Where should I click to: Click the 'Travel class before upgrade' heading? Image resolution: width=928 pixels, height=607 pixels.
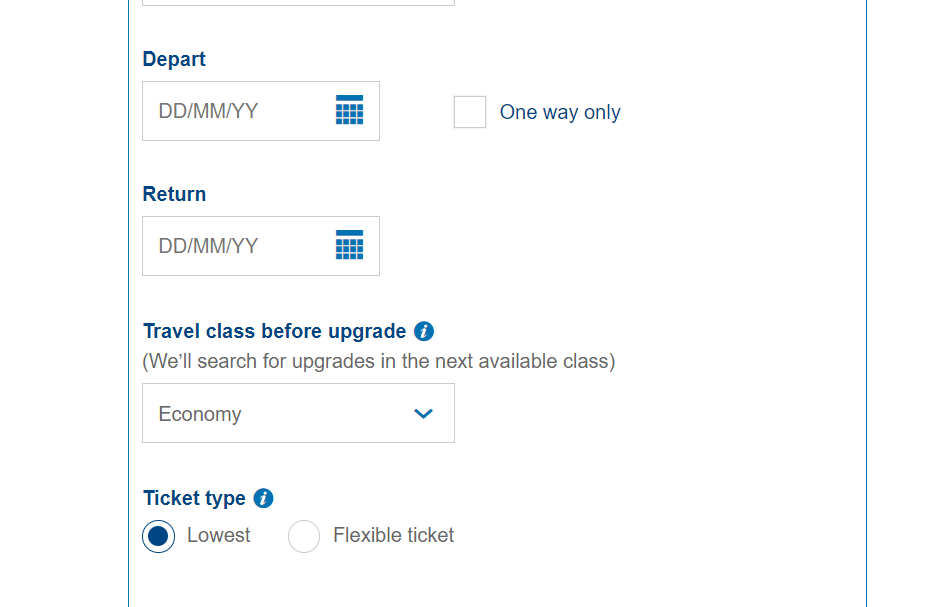pos(275,331)
